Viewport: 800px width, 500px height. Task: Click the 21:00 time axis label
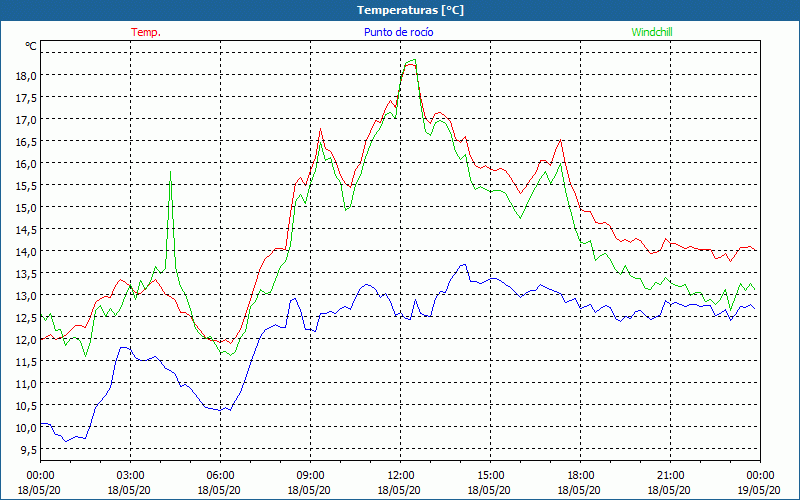[x=670, y=476]
